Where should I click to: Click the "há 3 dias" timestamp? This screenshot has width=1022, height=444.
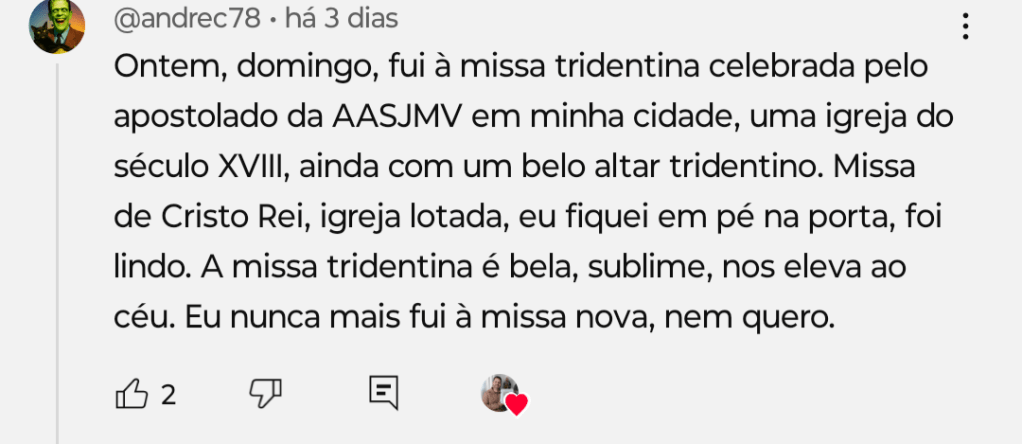tap(341, 18)
